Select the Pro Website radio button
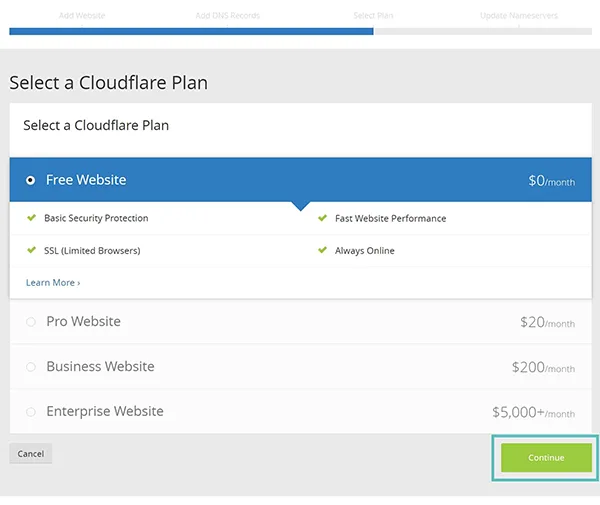Image resolution: width=600 pixels, height=505 pixels. point(31,322)
